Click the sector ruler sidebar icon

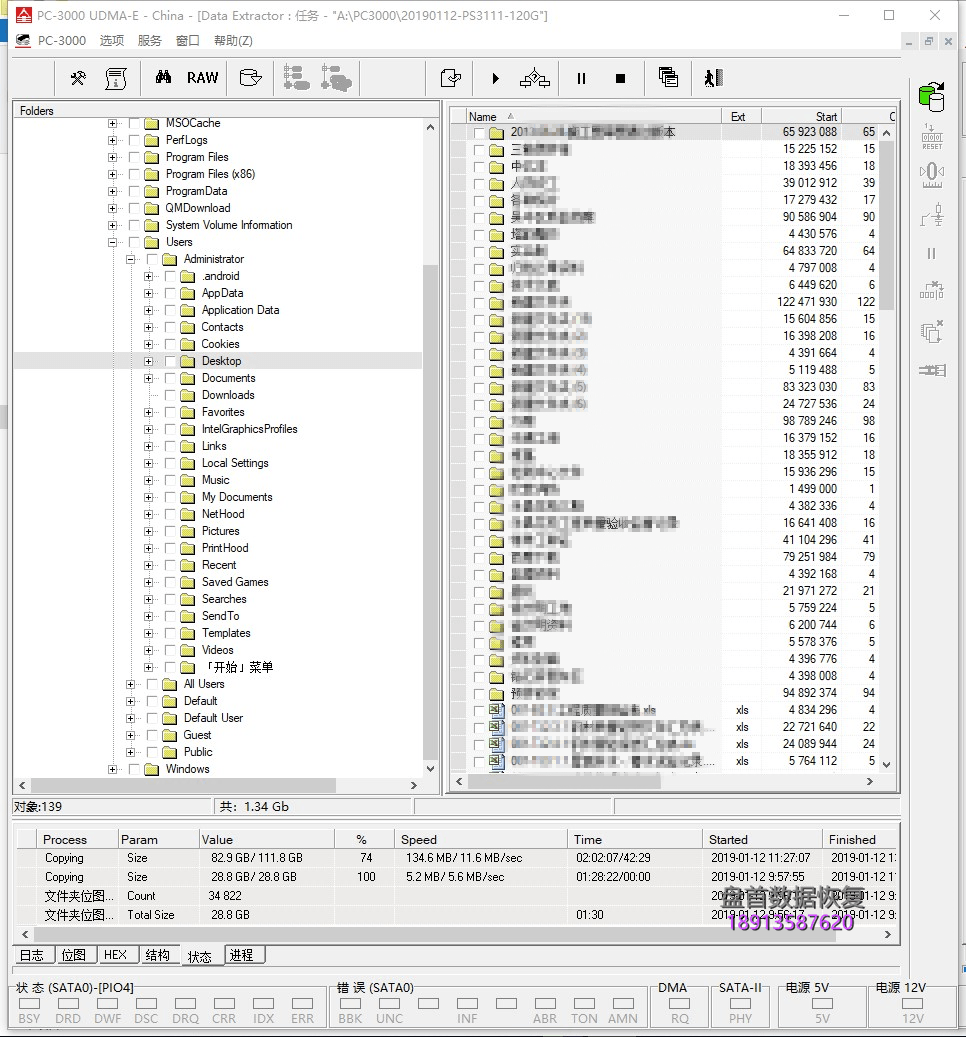point(932,175)
